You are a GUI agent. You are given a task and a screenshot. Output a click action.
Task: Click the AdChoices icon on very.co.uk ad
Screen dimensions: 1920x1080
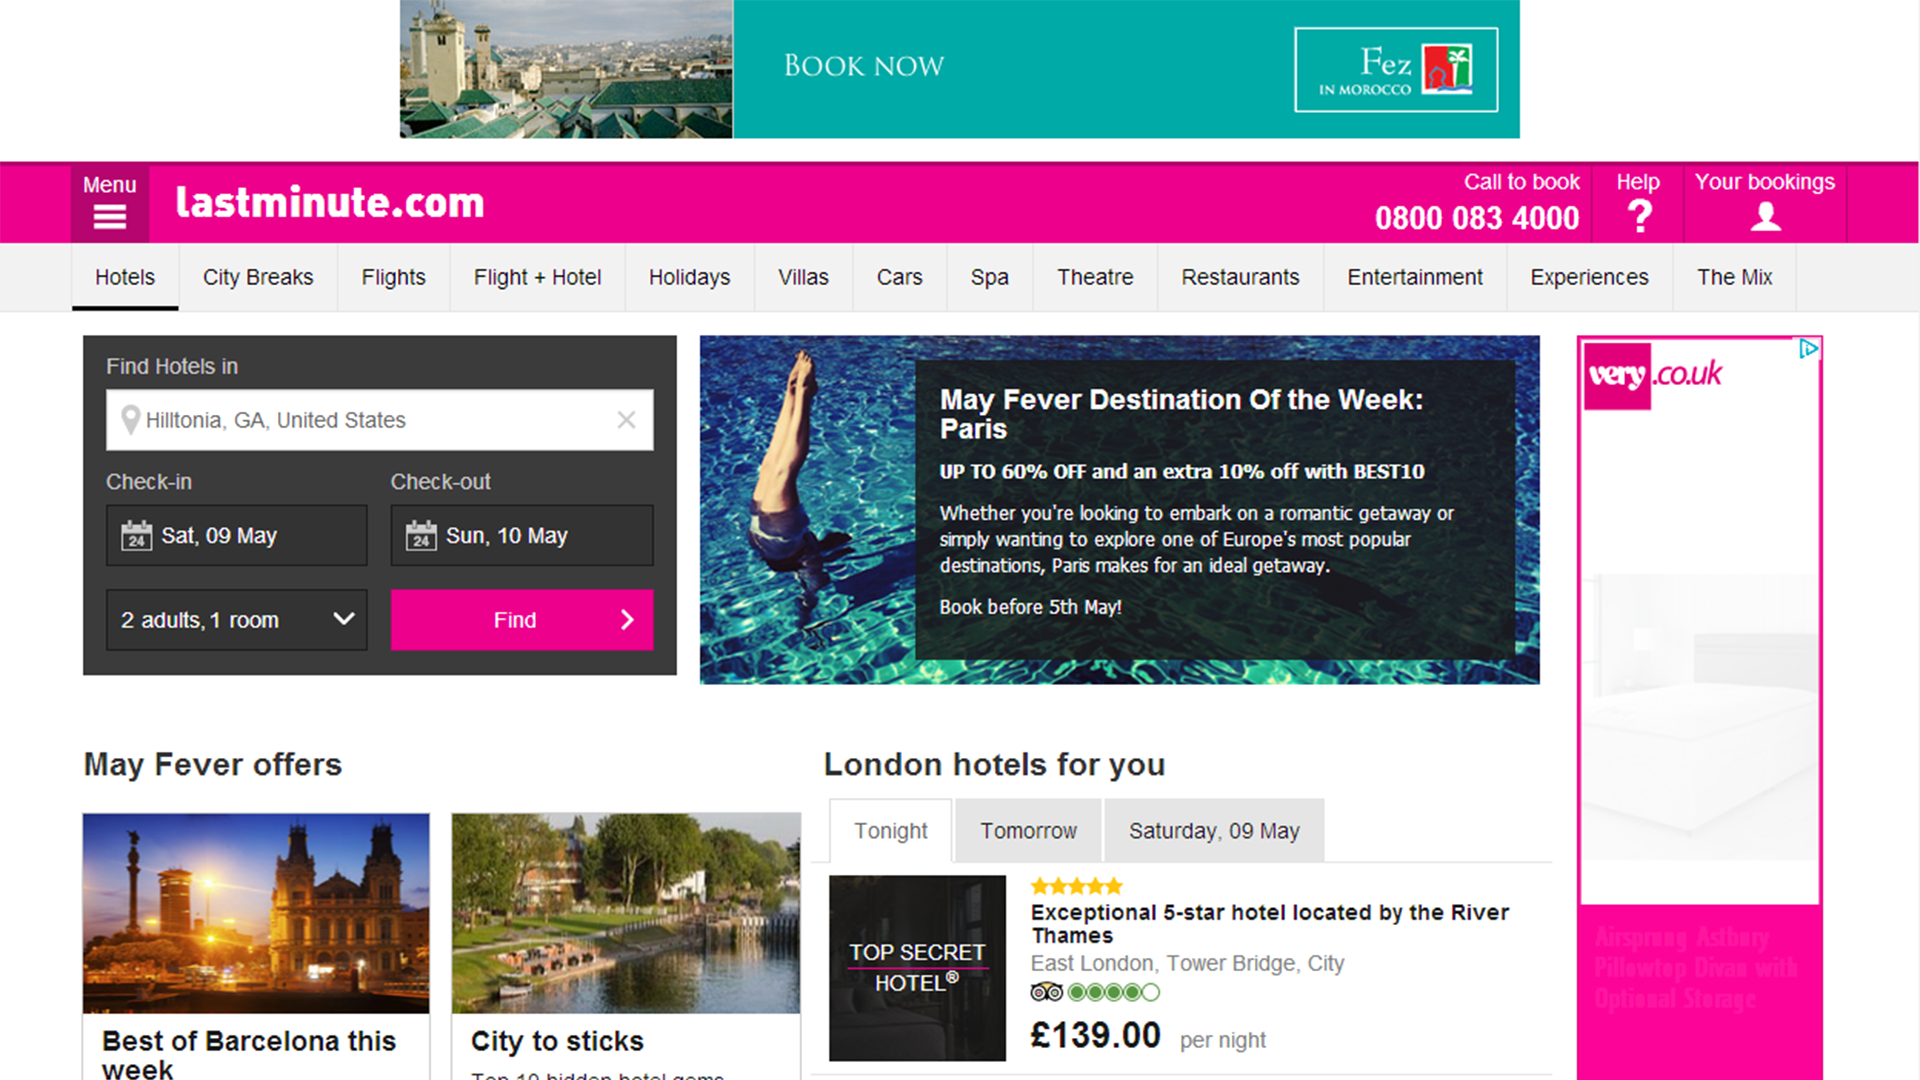click(x=1808, y=348)
